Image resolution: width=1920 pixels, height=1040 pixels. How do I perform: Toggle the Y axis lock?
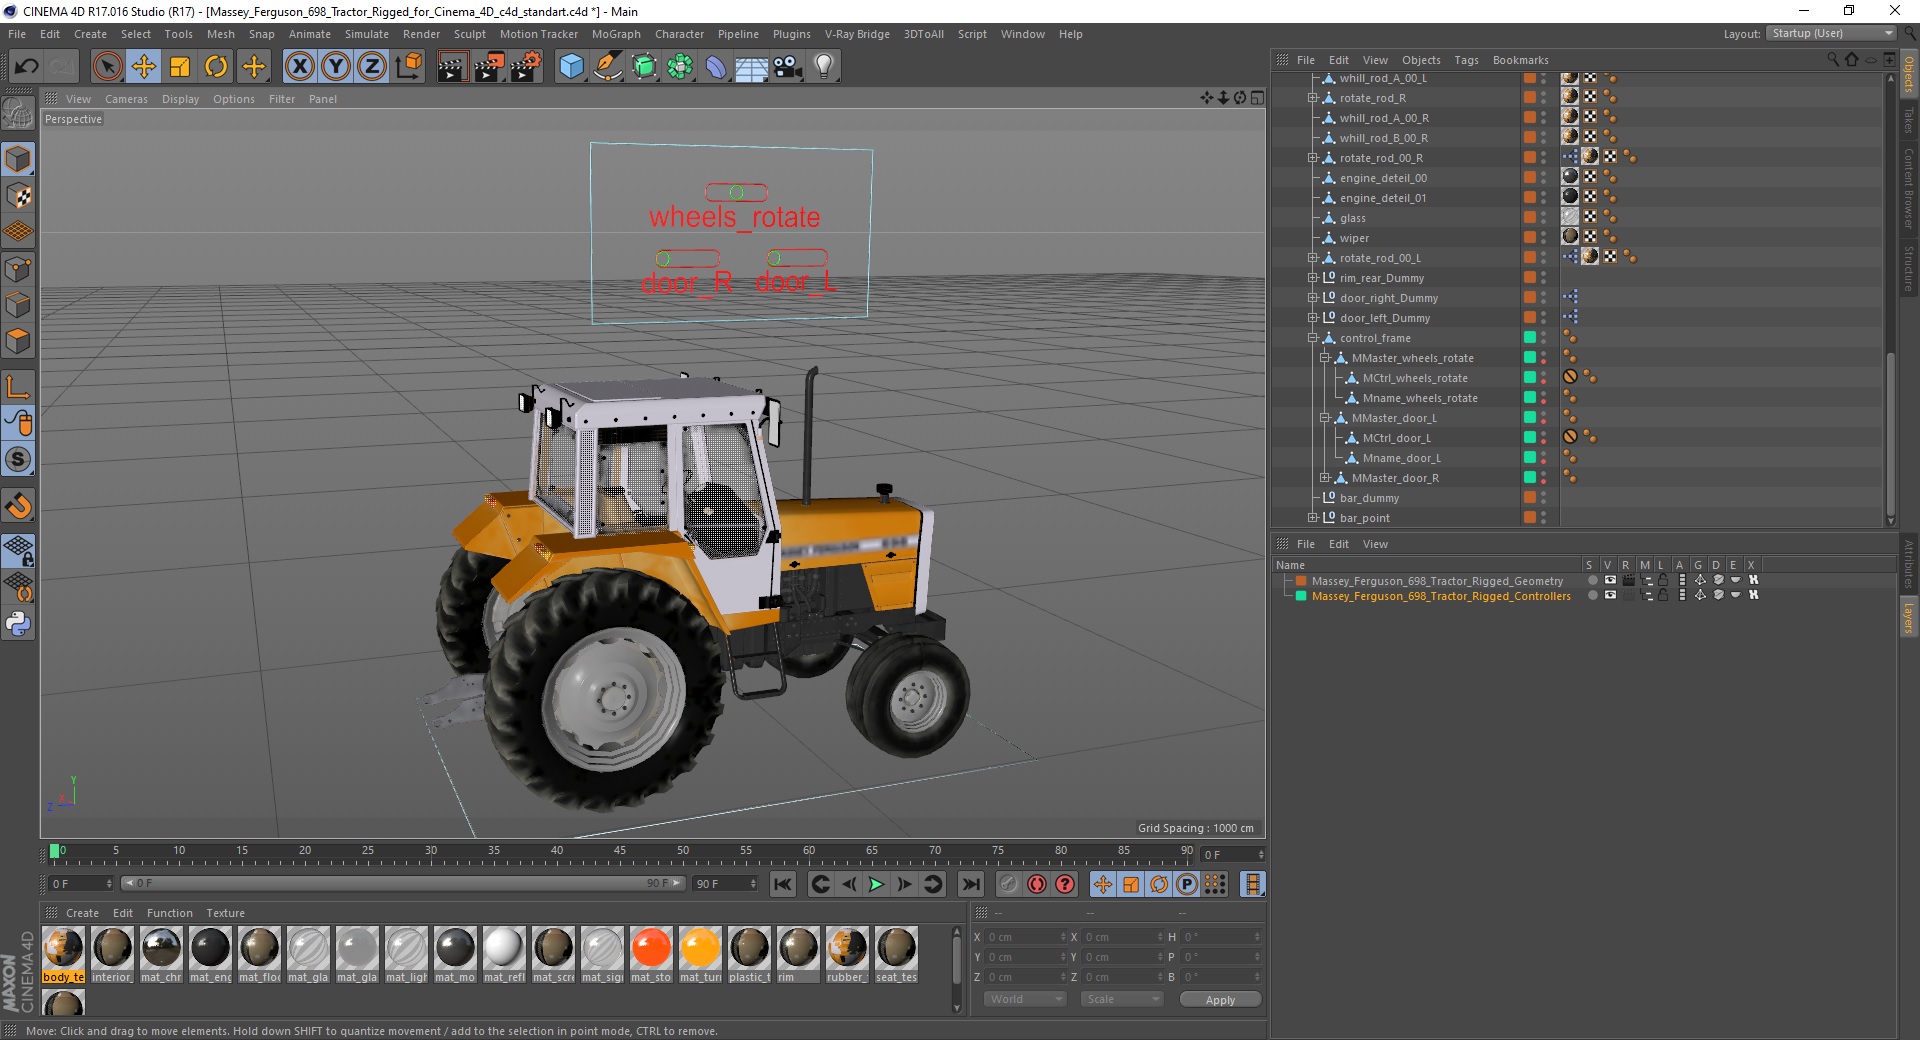coord(336,67)
